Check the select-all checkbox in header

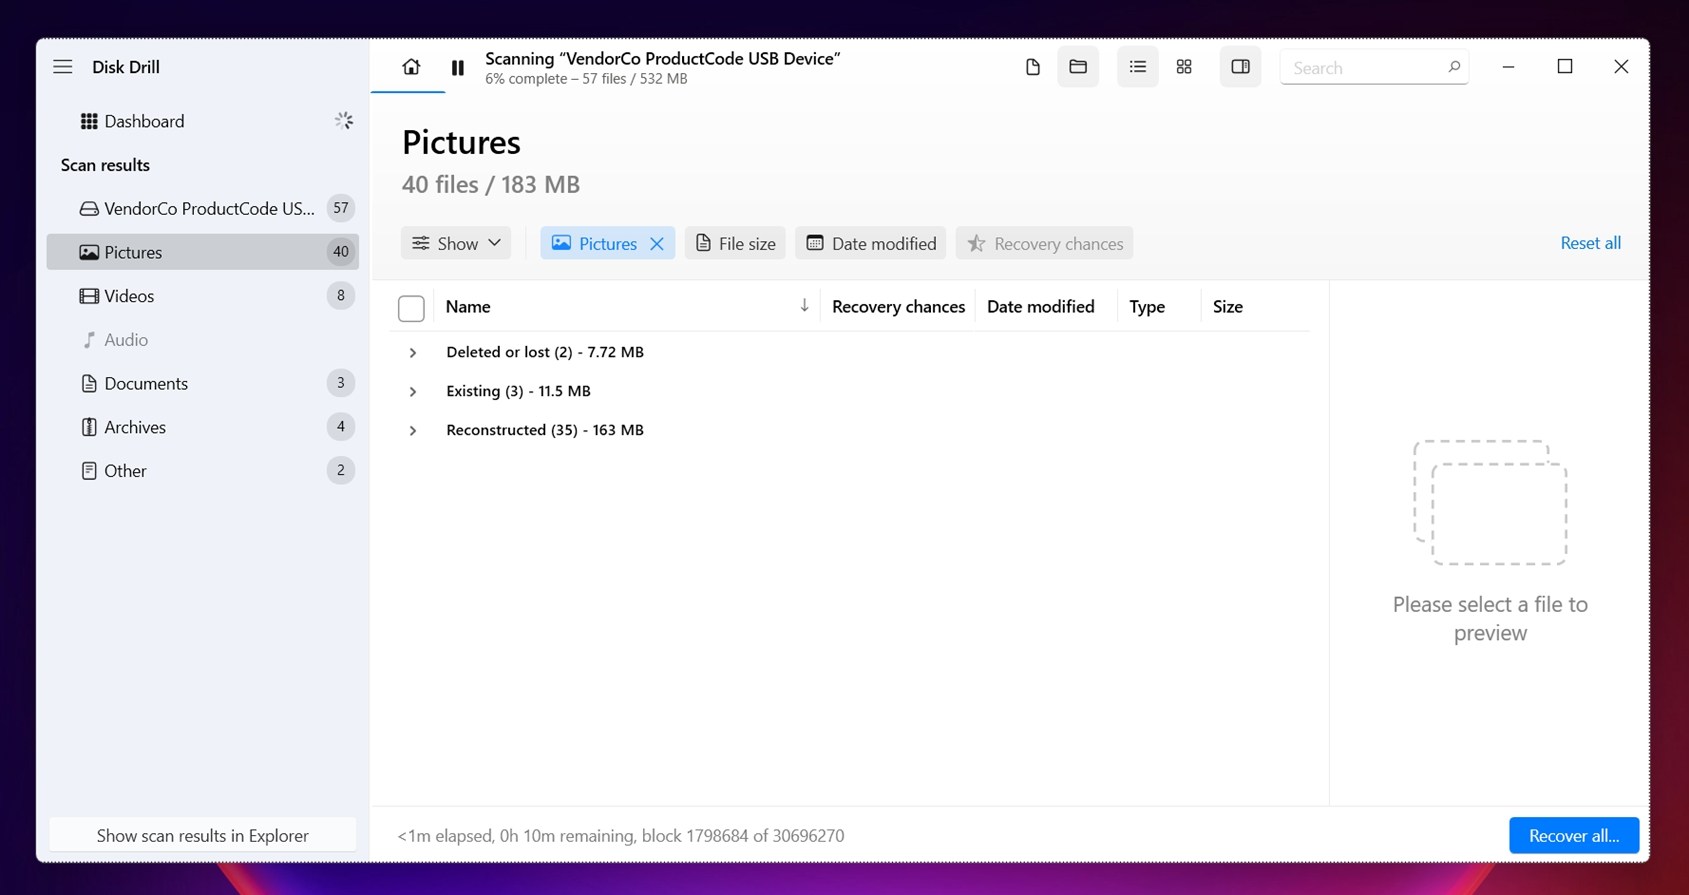[411, 308]
